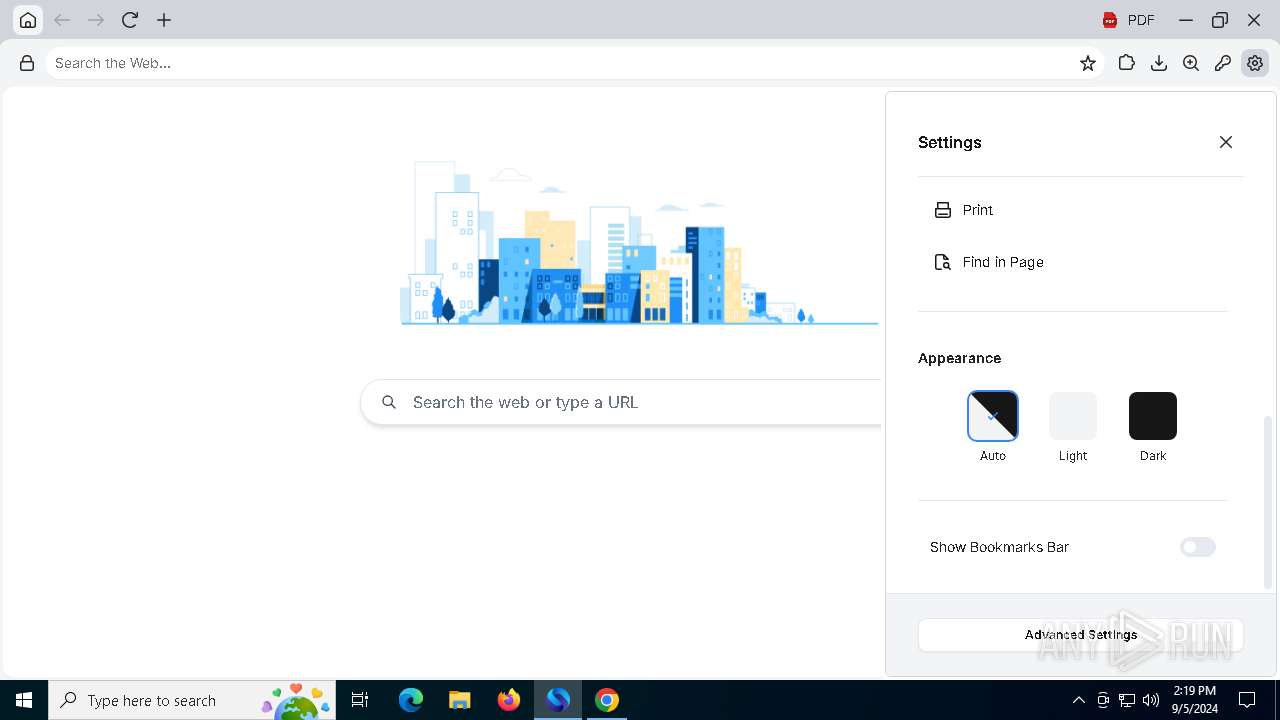The height and width of the screenshot is (720, 1280).
Task: Open File Explorer from taskbar
Action: point(459,700)
